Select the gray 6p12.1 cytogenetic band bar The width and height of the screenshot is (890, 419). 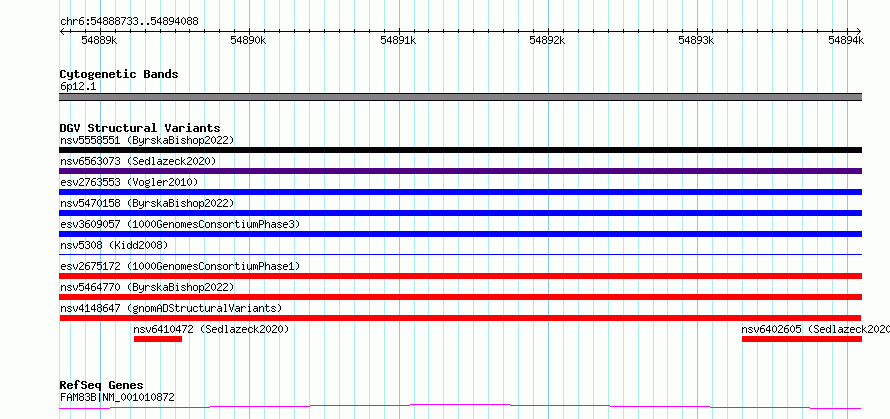[460, 97]
